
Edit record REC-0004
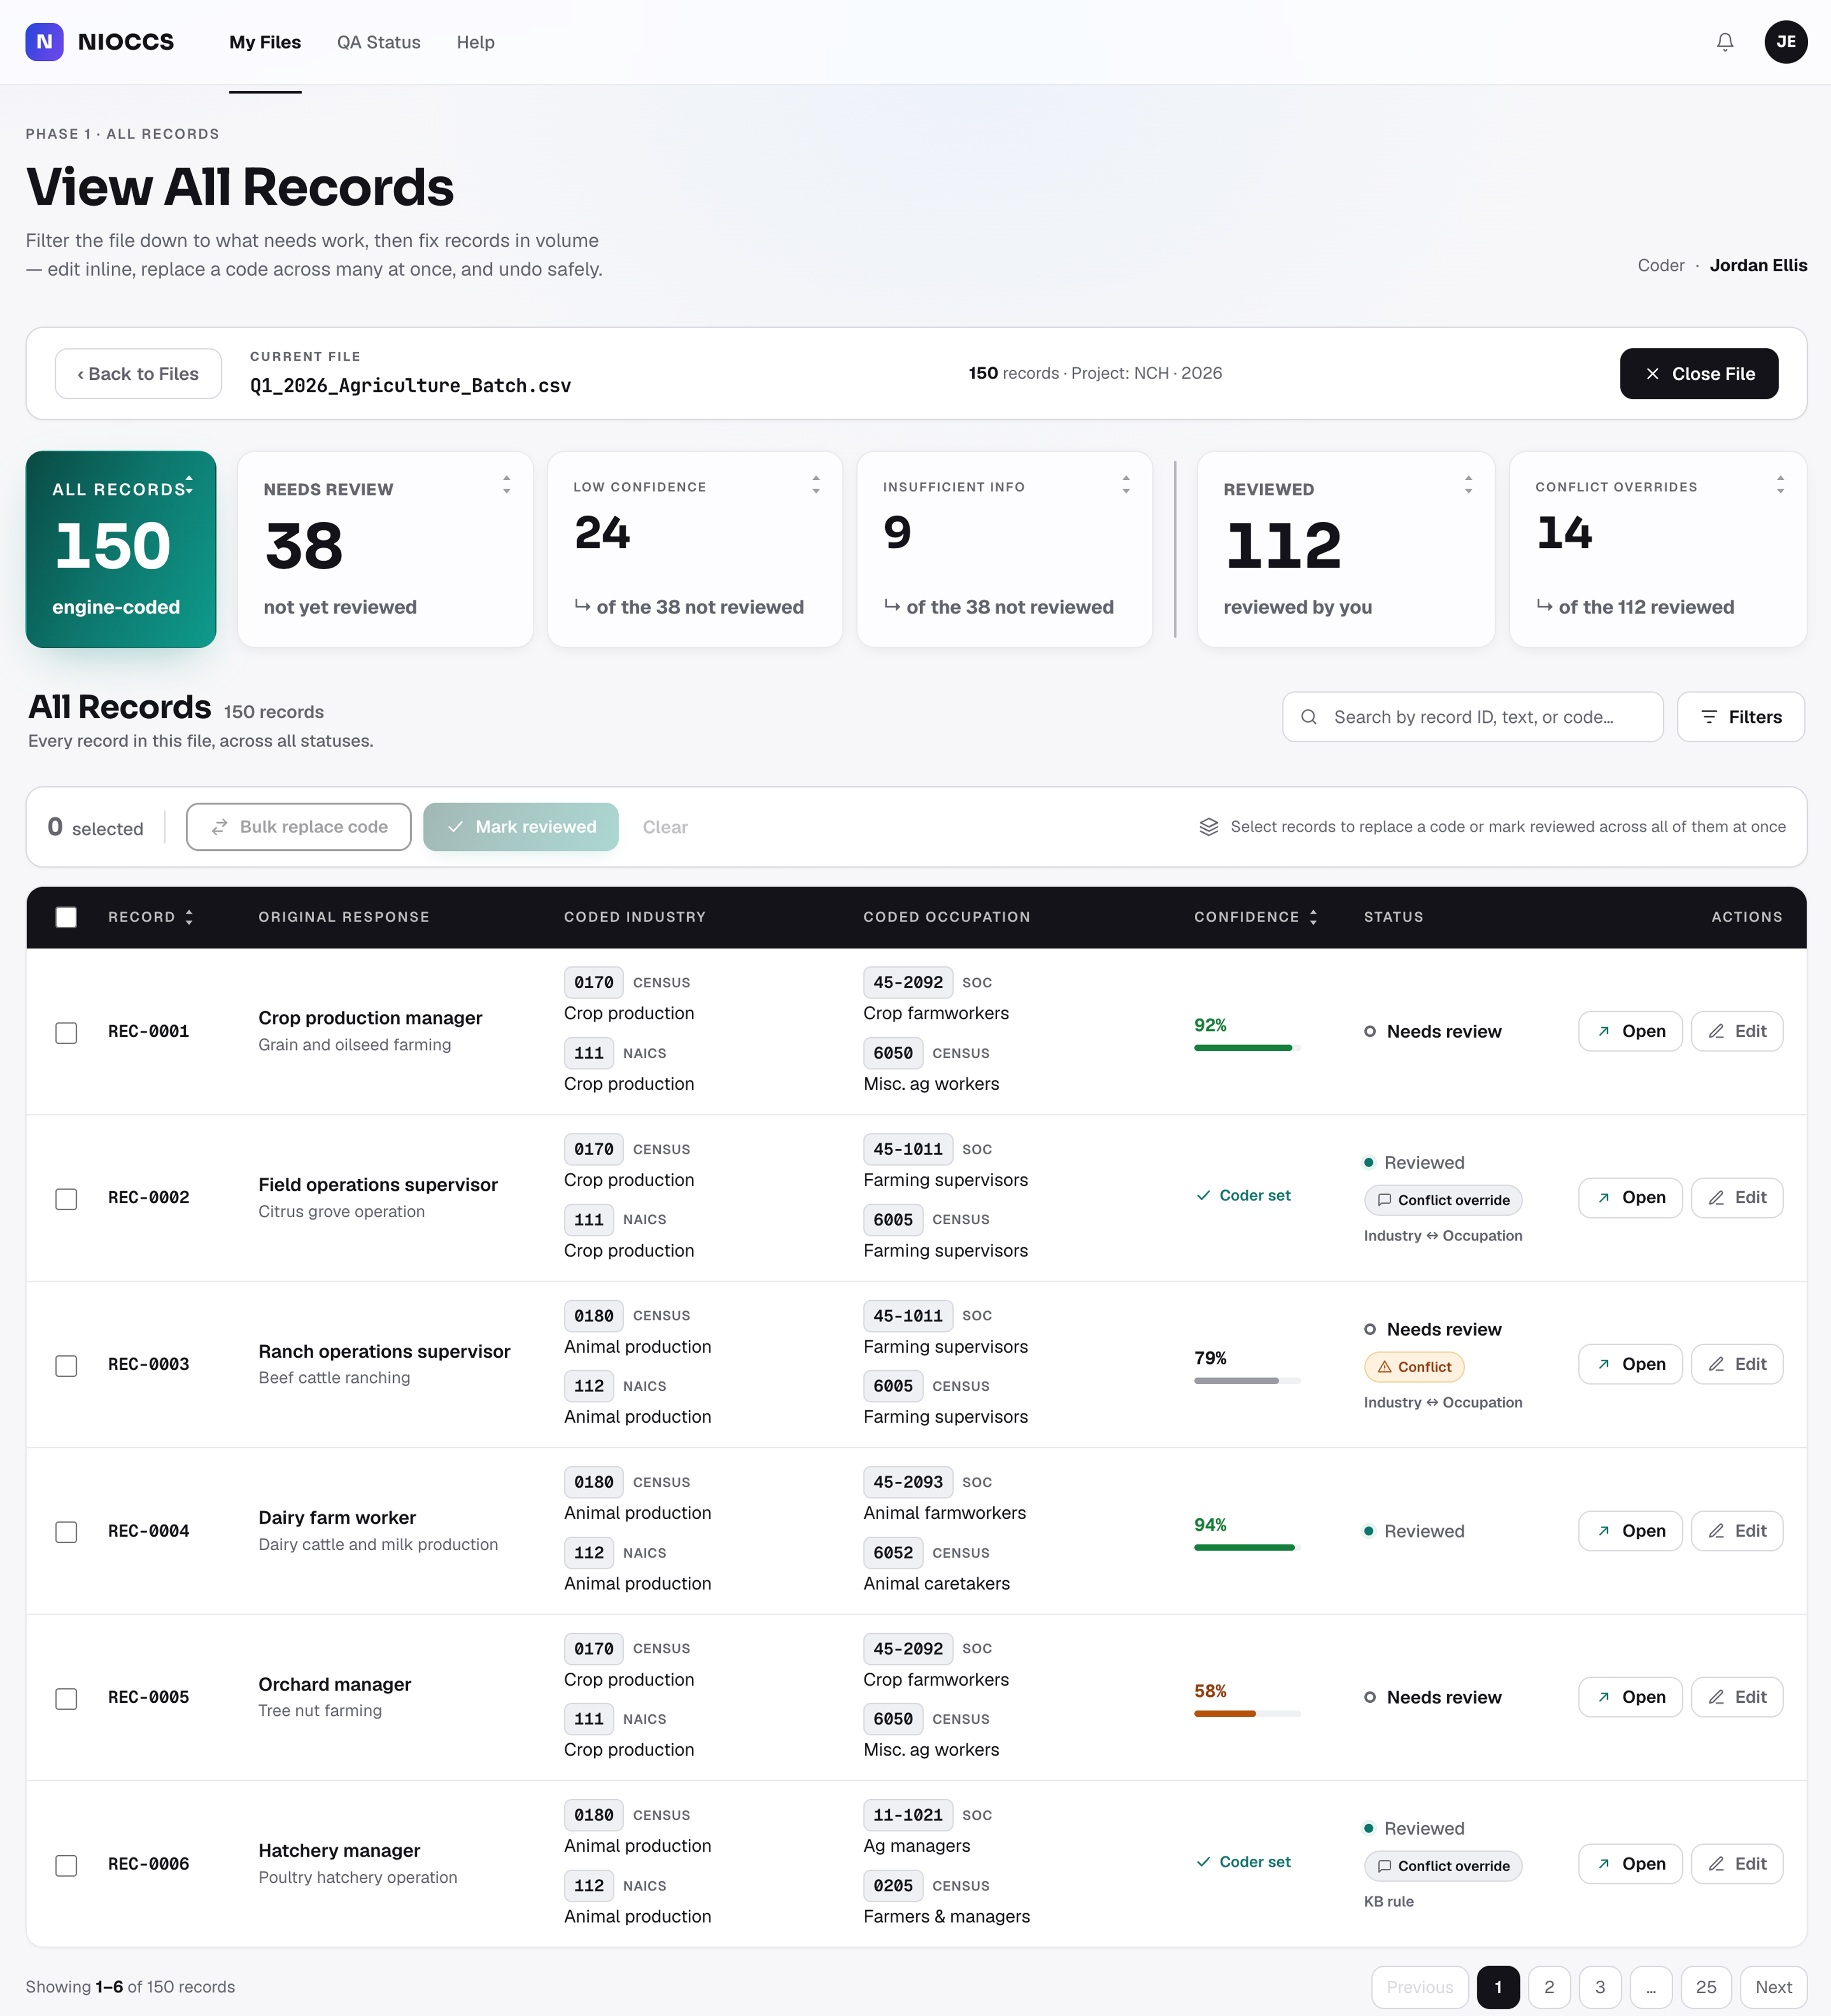click(1736, 1531)
